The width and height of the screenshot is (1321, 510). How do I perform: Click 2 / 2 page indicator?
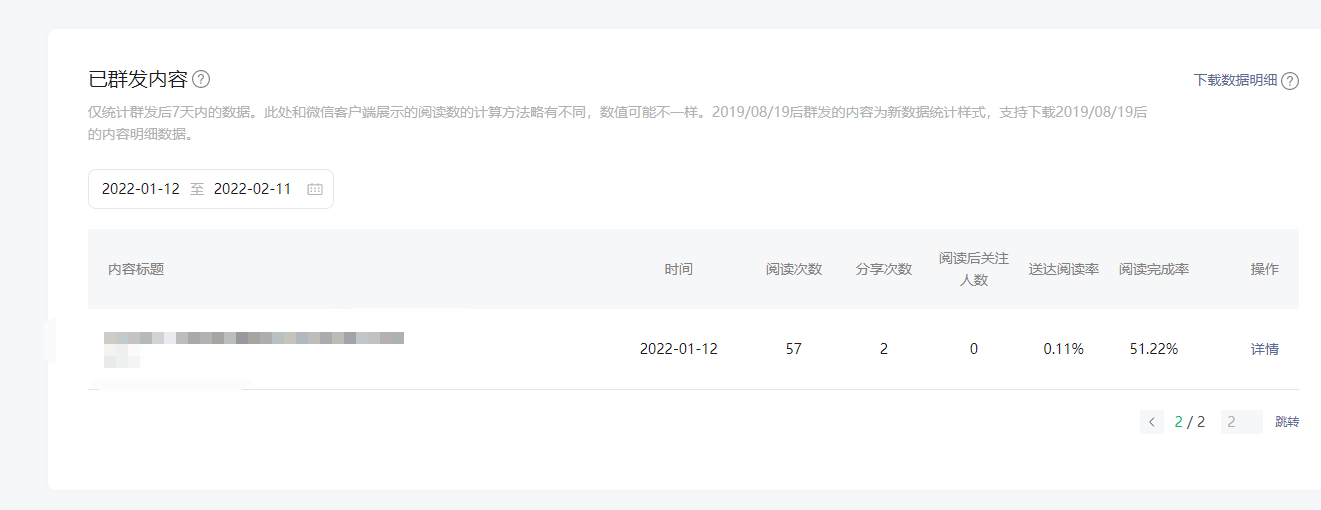[1190, 422]
